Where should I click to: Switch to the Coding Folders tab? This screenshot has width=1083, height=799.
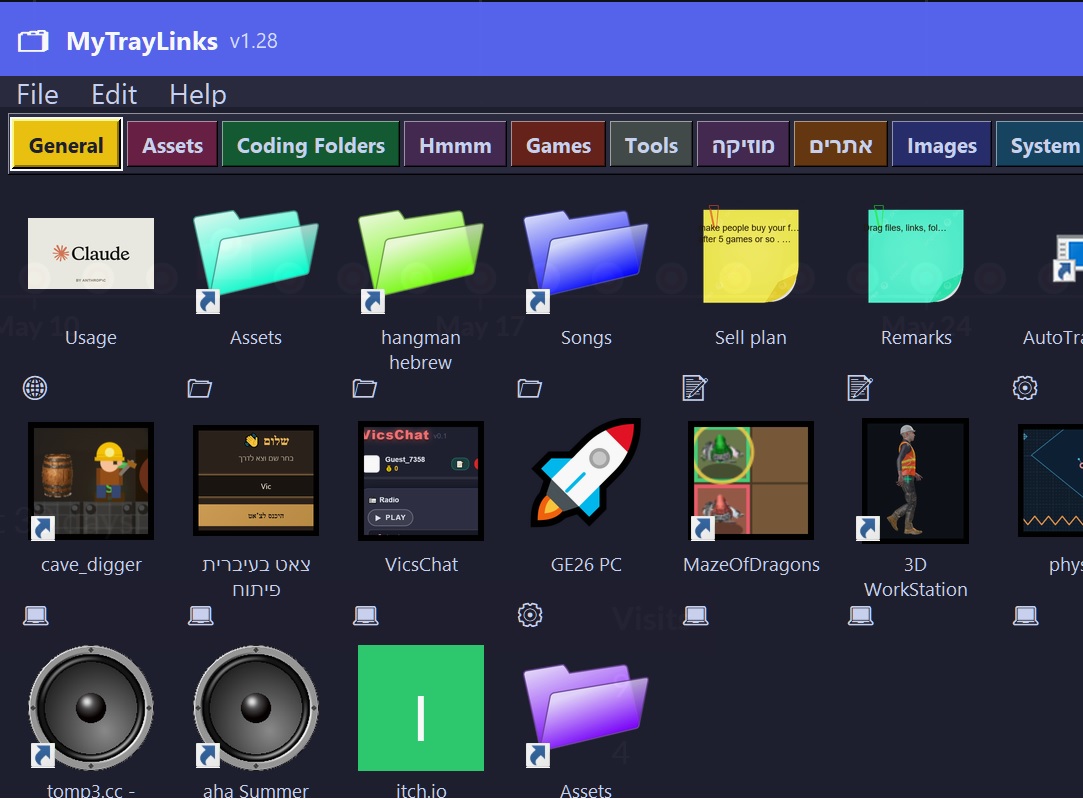click(311, 145)
